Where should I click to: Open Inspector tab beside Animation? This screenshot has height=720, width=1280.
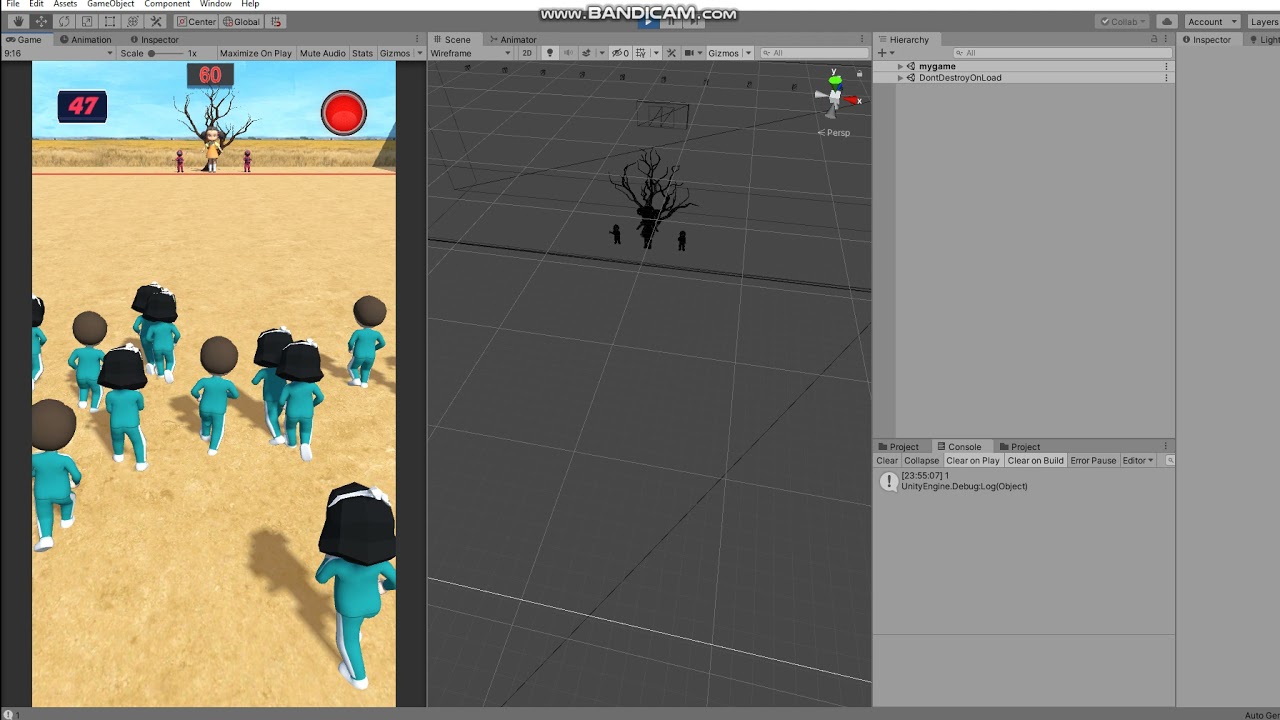[x=154, y=40]
